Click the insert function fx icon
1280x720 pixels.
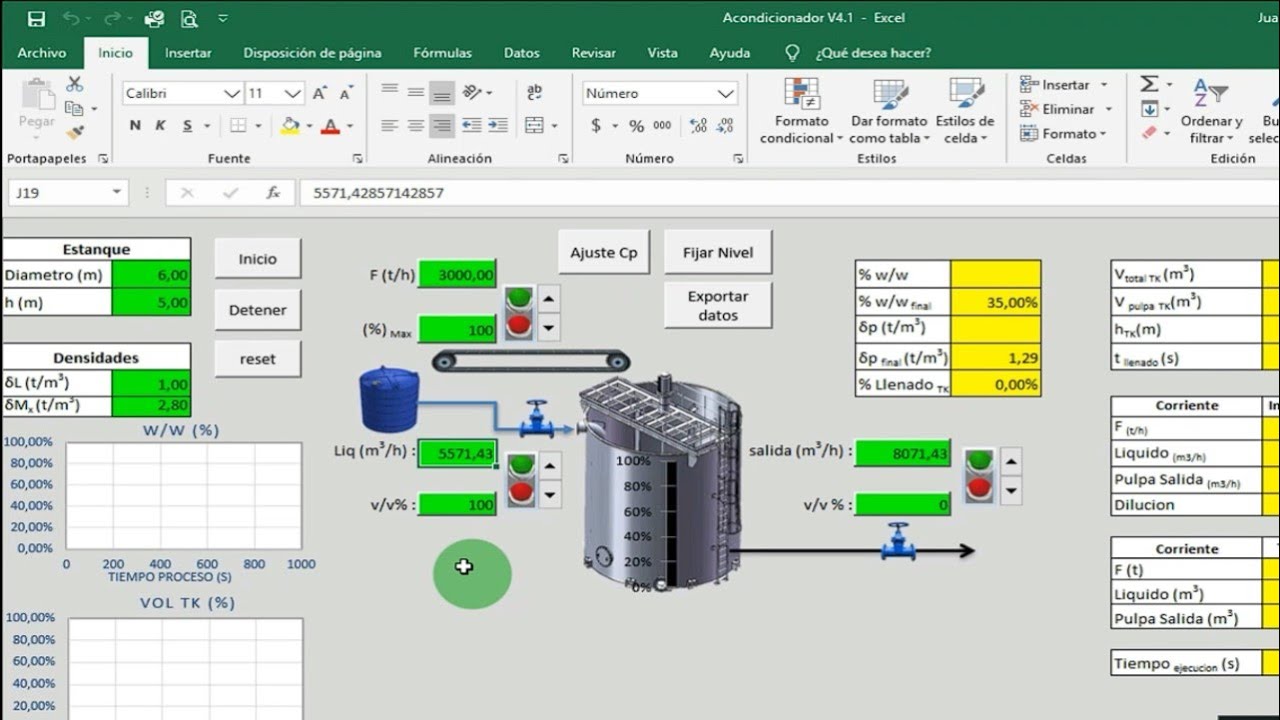(273, 193)
